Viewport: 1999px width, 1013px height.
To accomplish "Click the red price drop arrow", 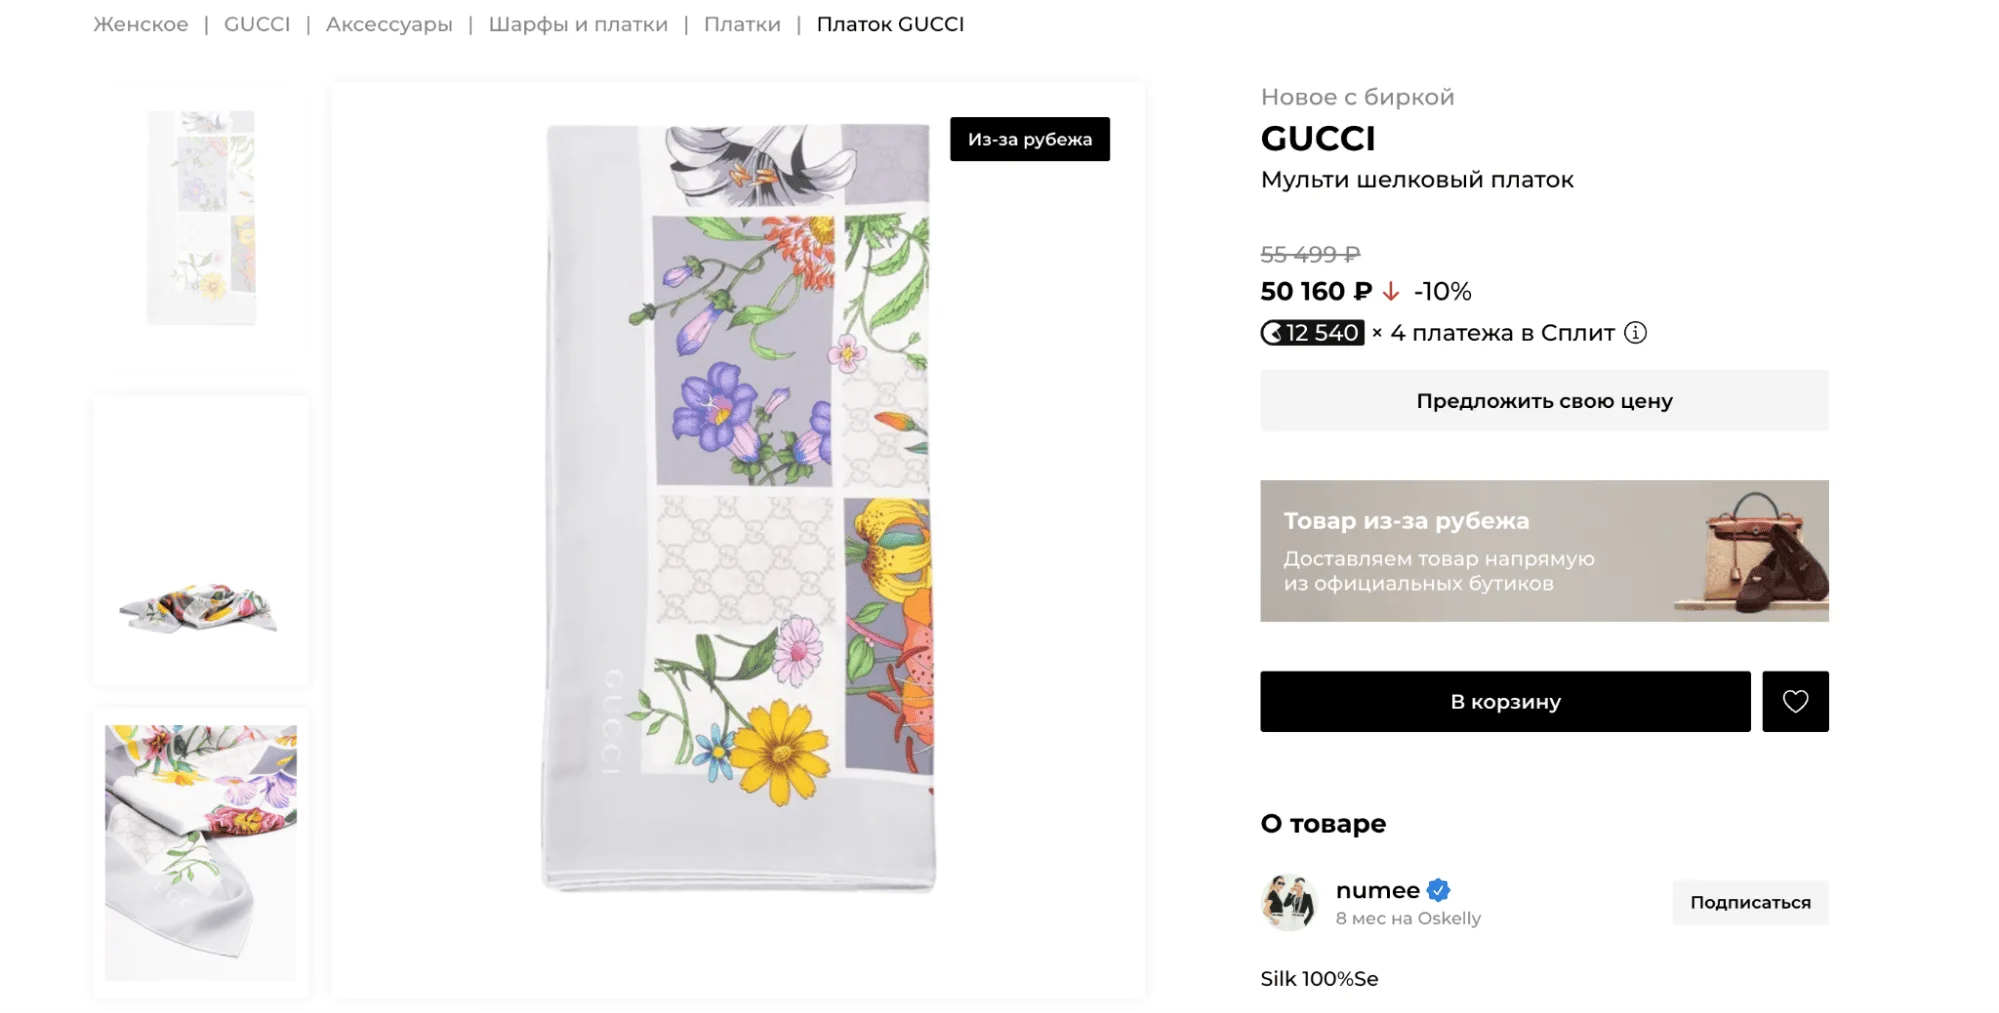I will click(x=1390, y=292).
